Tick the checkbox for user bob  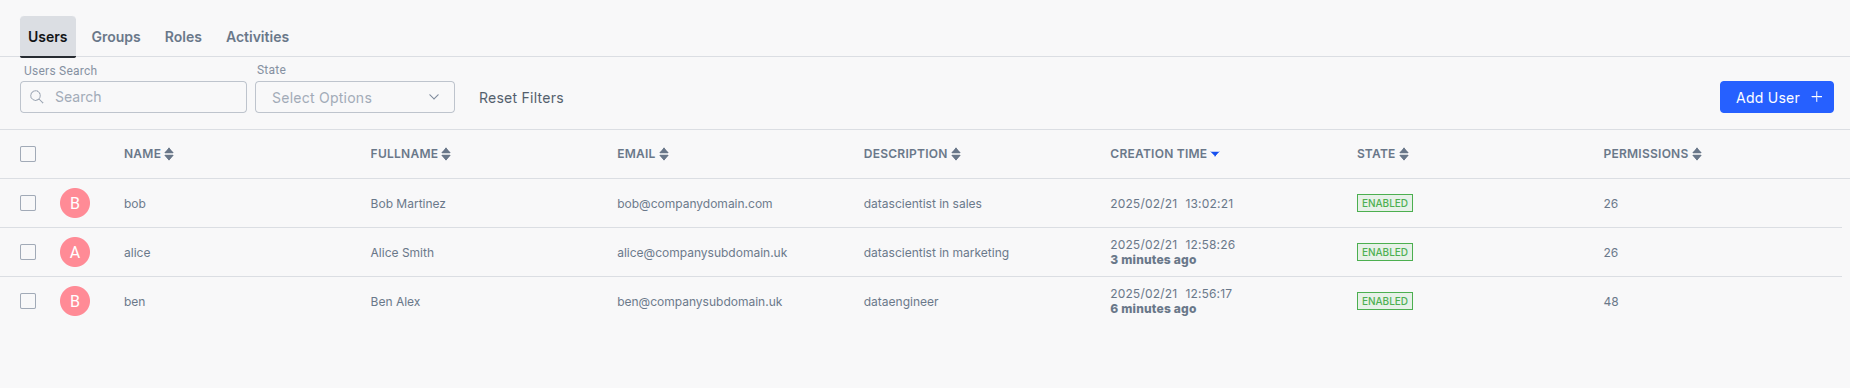coord(28,203)
